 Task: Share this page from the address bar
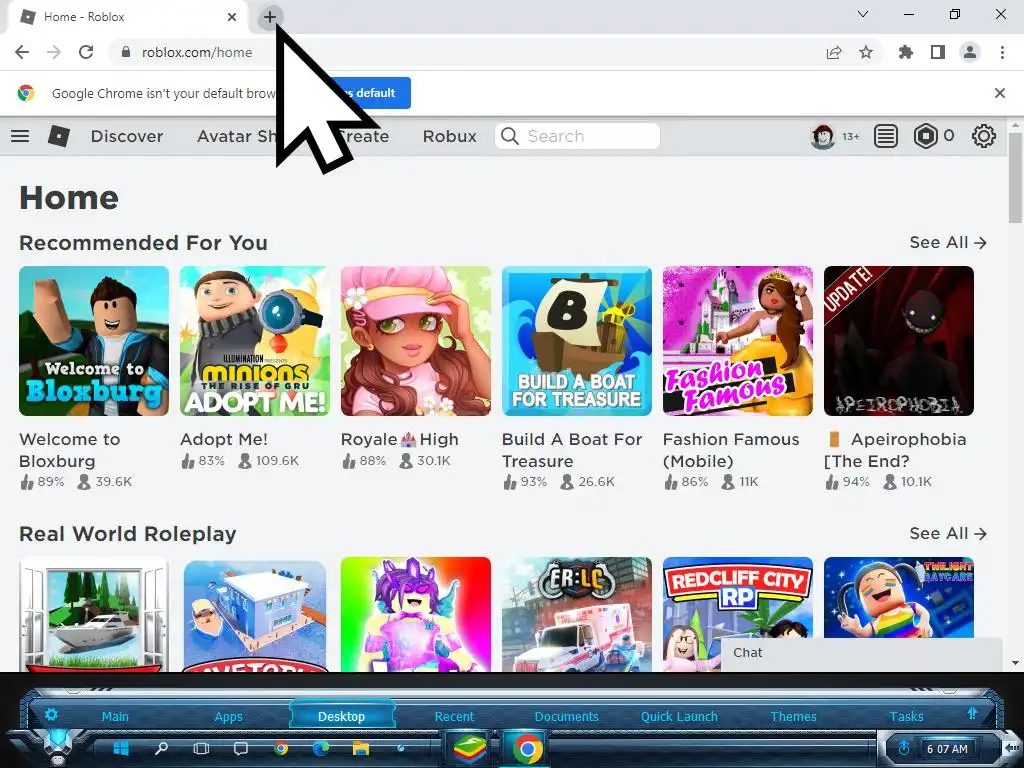[x=834, y=52]
